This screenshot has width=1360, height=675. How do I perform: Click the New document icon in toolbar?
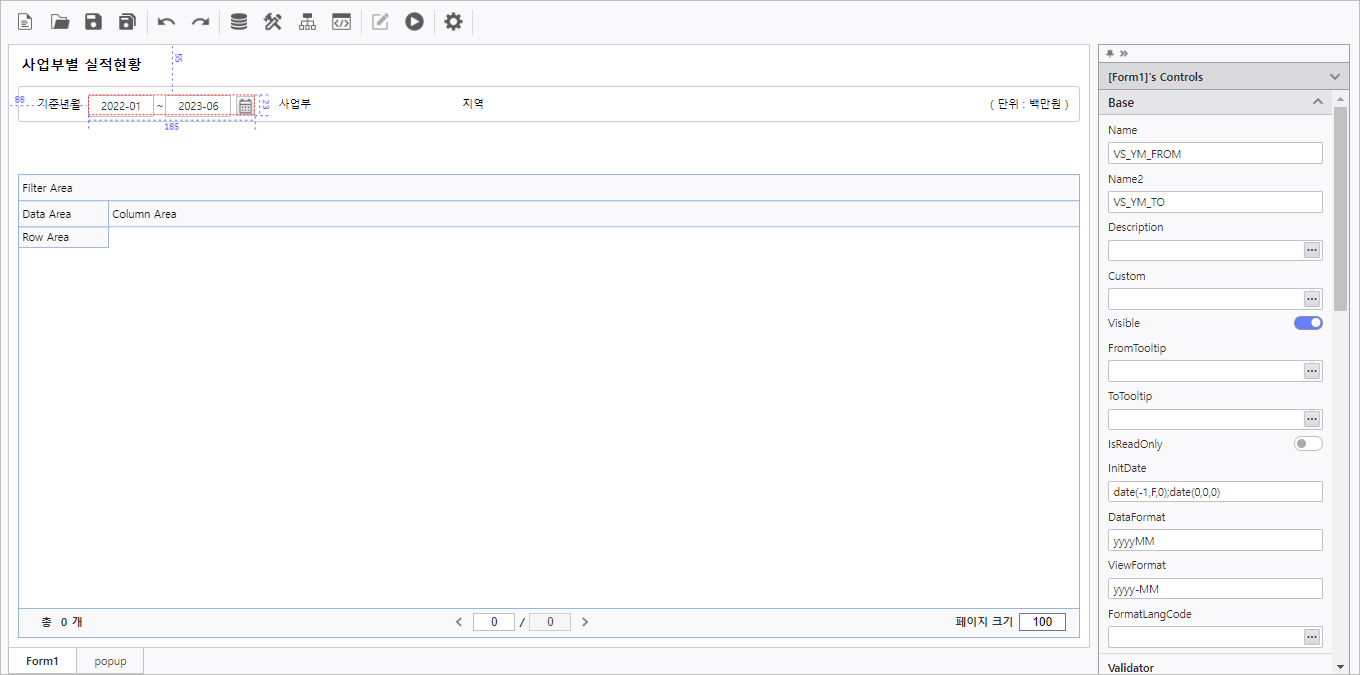(x=25, y=22)
